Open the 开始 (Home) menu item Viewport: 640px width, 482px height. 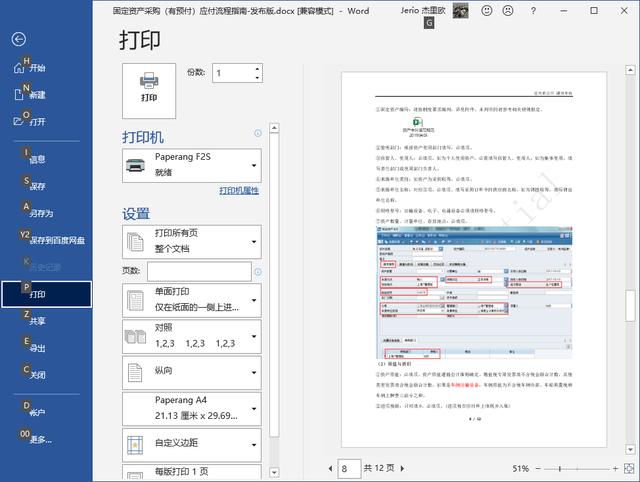pyautogui.click(x=37, y=68)
